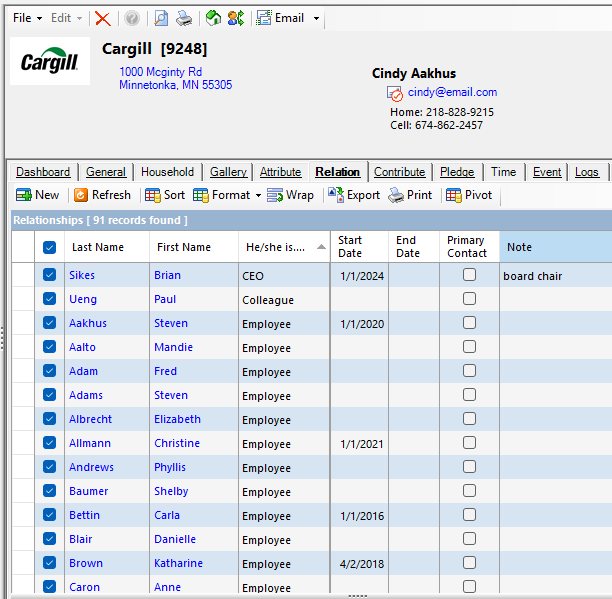Click the red X delete icon

tap(103, 18)
